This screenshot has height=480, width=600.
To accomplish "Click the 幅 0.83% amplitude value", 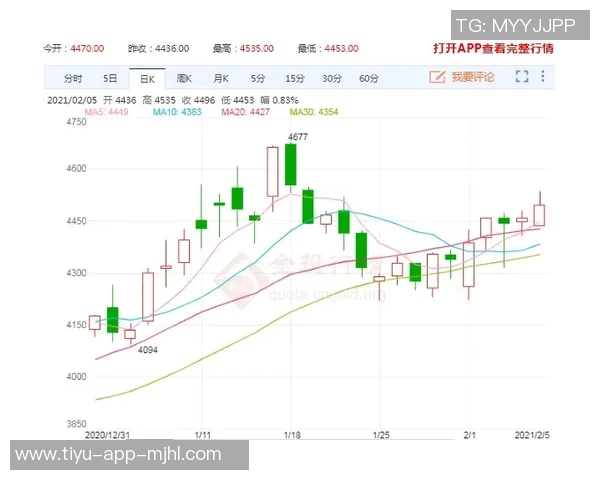I will click(x=279, y=100).
